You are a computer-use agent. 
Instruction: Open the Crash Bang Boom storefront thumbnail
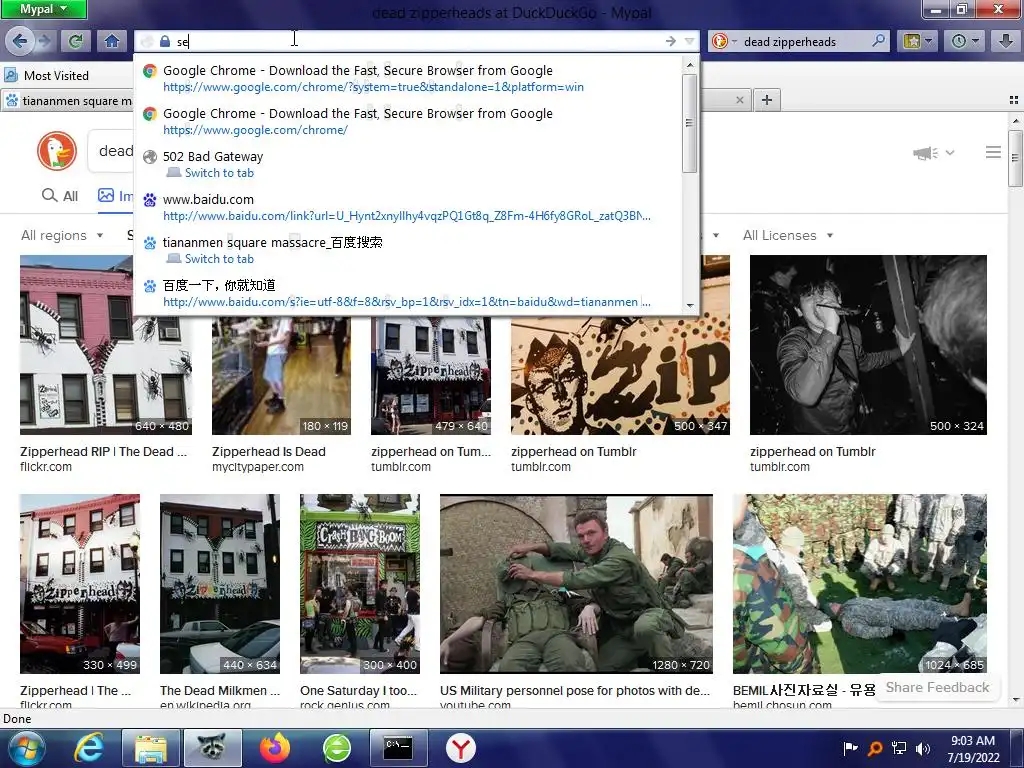(360, 584)
